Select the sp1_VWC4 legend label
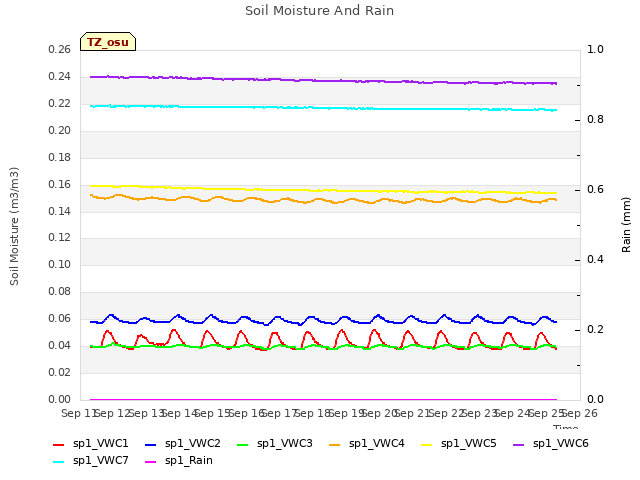This screenshot has width=640, height=480. point(376,444)
